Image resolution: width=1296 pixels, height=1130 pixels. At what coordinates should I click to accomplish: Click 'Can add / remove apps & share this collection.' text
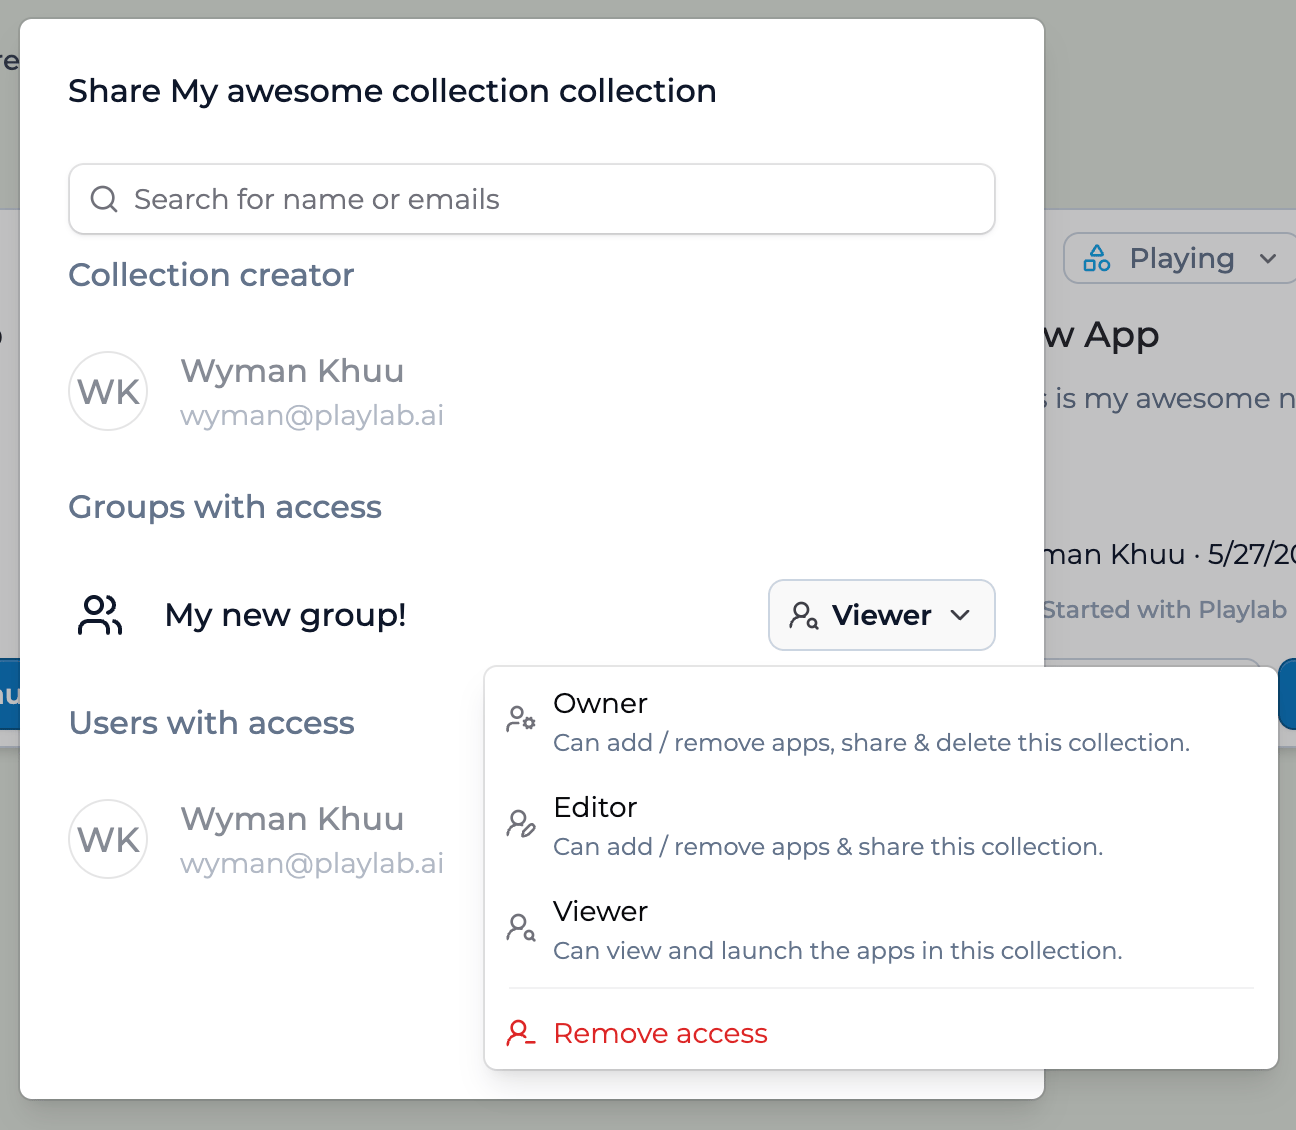tap(828, 847)
